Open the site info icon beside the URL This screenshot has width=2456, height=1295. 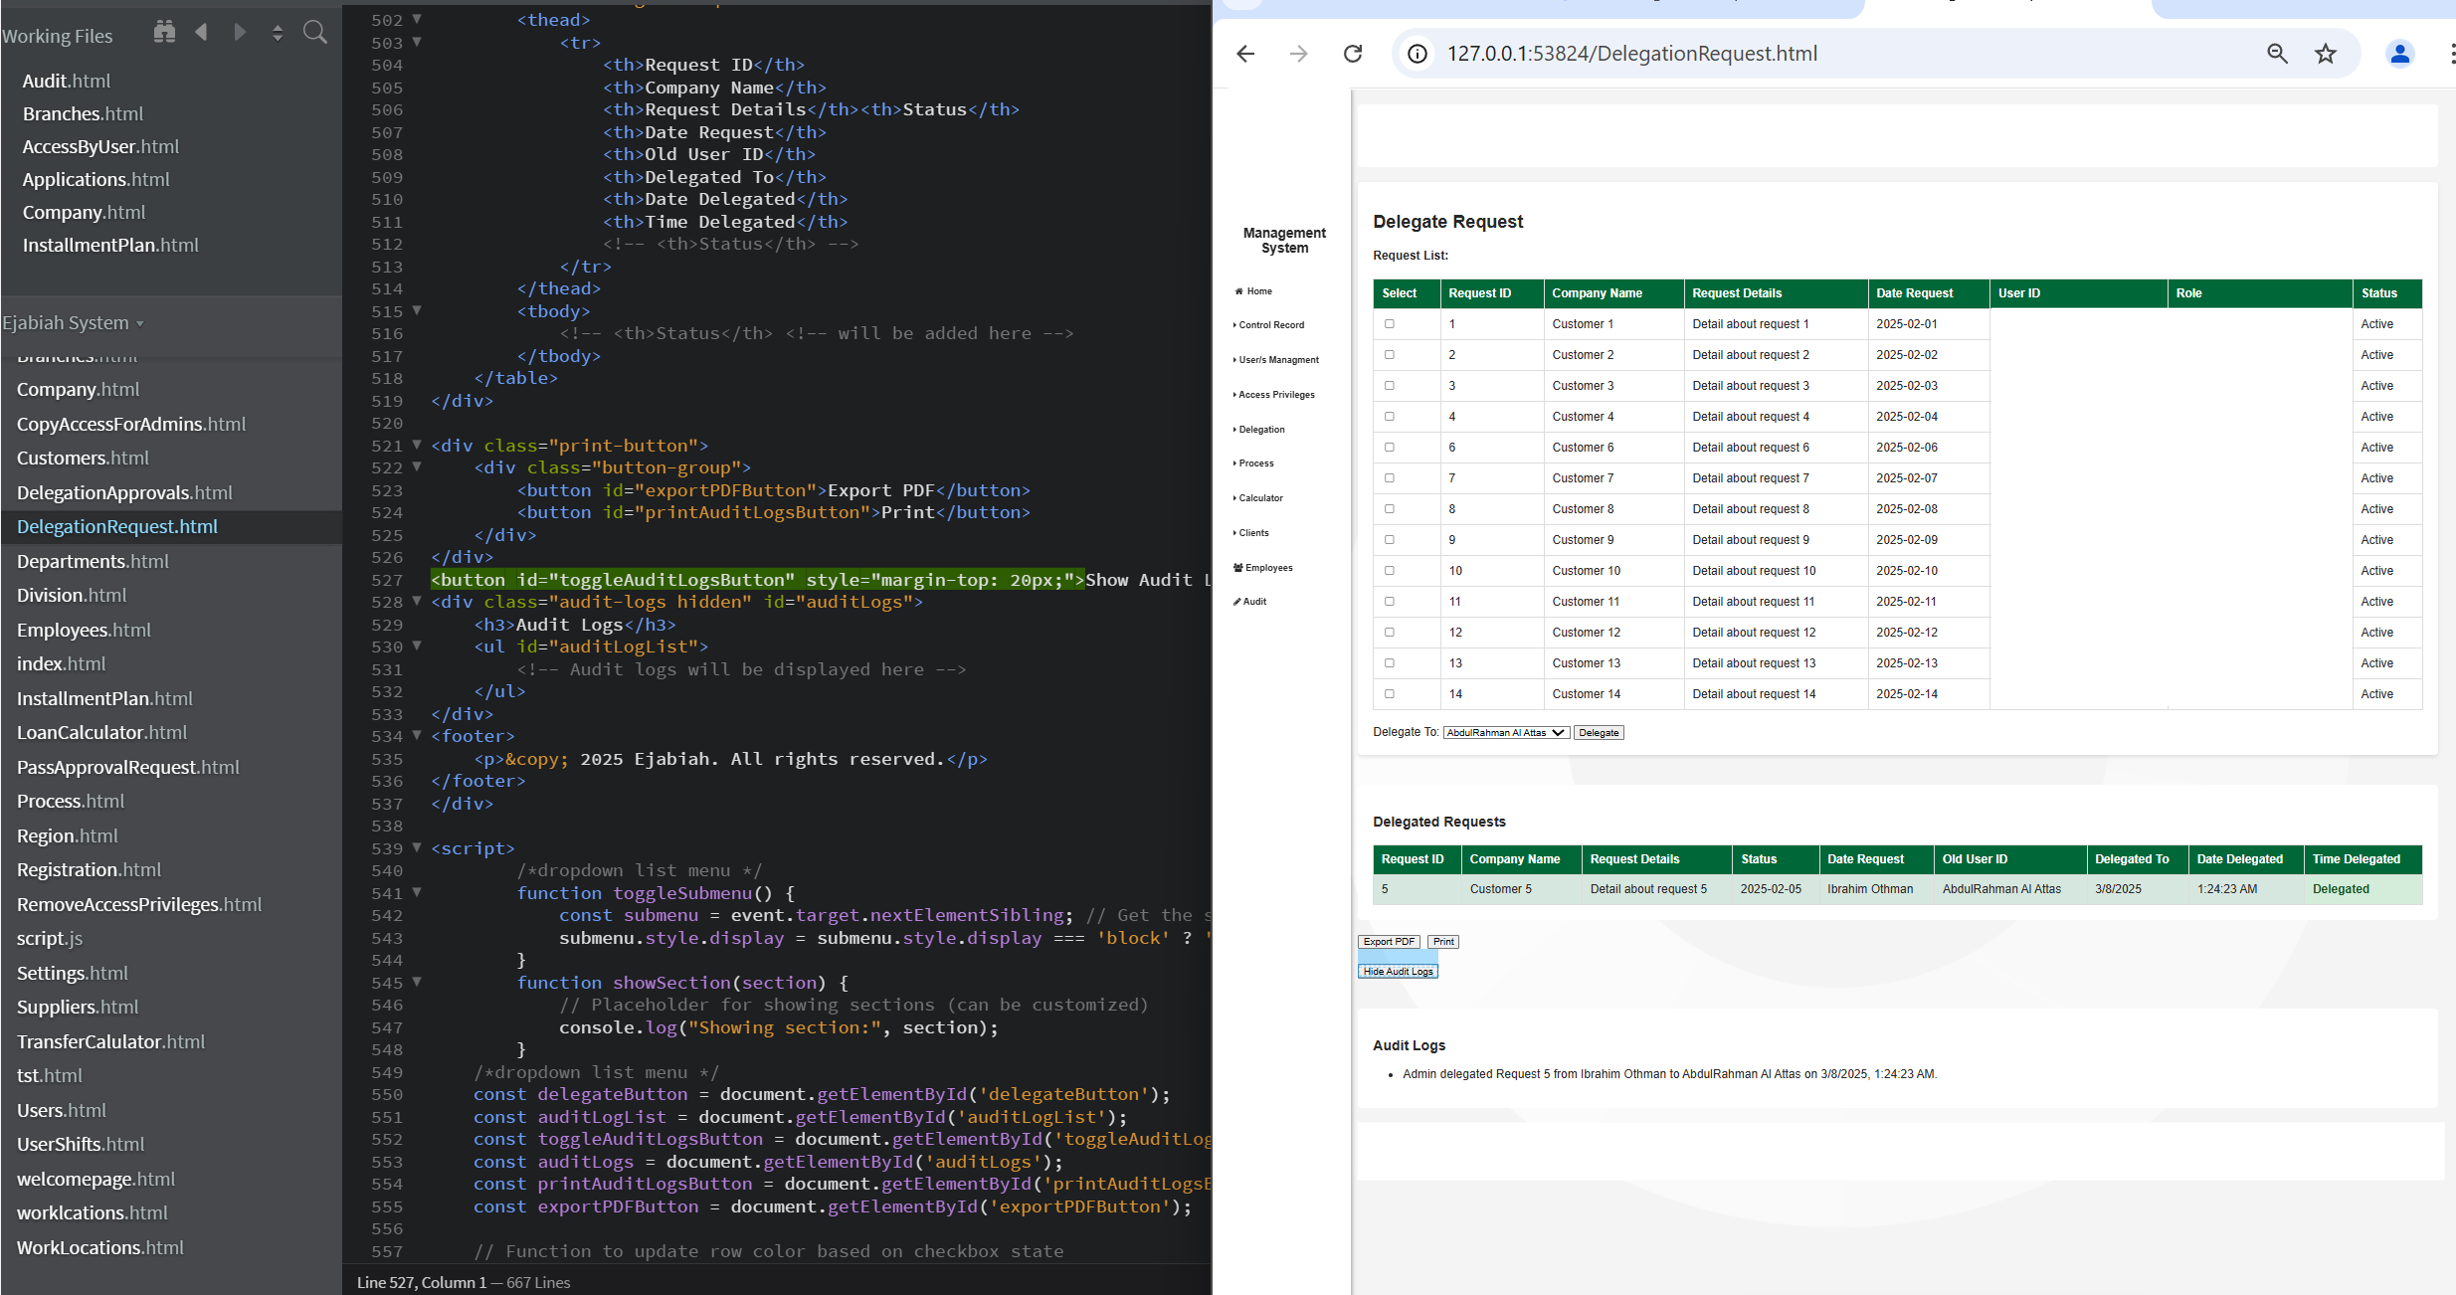pos(1416,53)
